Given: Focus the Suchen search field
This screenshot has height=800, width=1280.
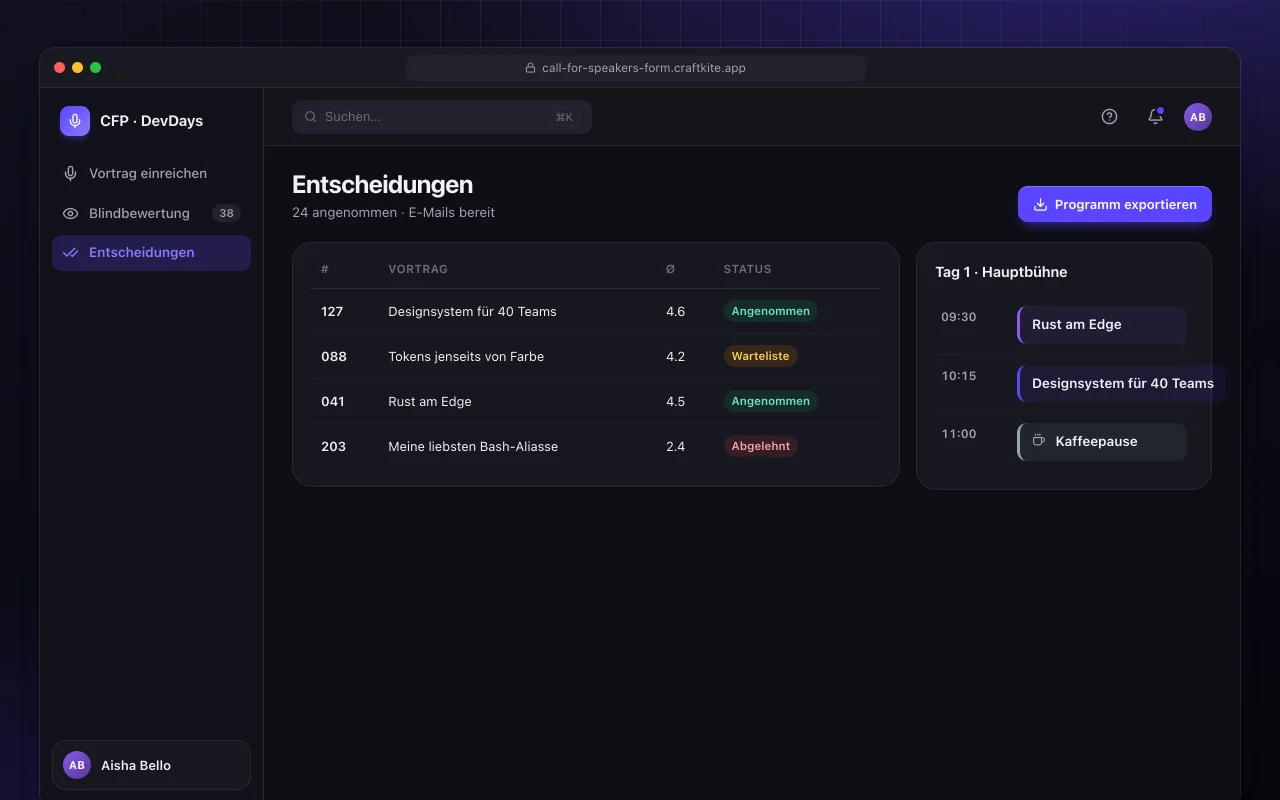Looking at the screenshot, I should tap(442, 117).
